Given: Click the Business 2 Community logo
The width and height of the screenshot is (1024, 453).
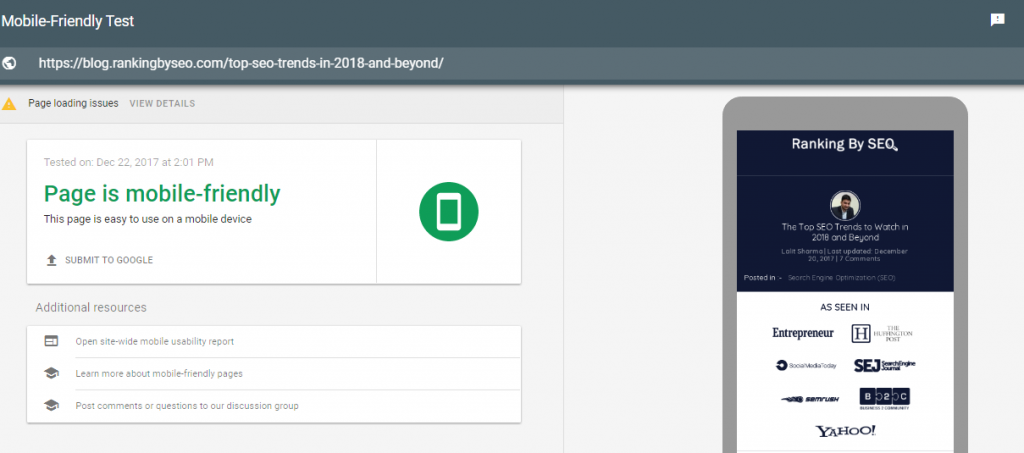Looking at the screenshot, I should [x=884, y=398].
